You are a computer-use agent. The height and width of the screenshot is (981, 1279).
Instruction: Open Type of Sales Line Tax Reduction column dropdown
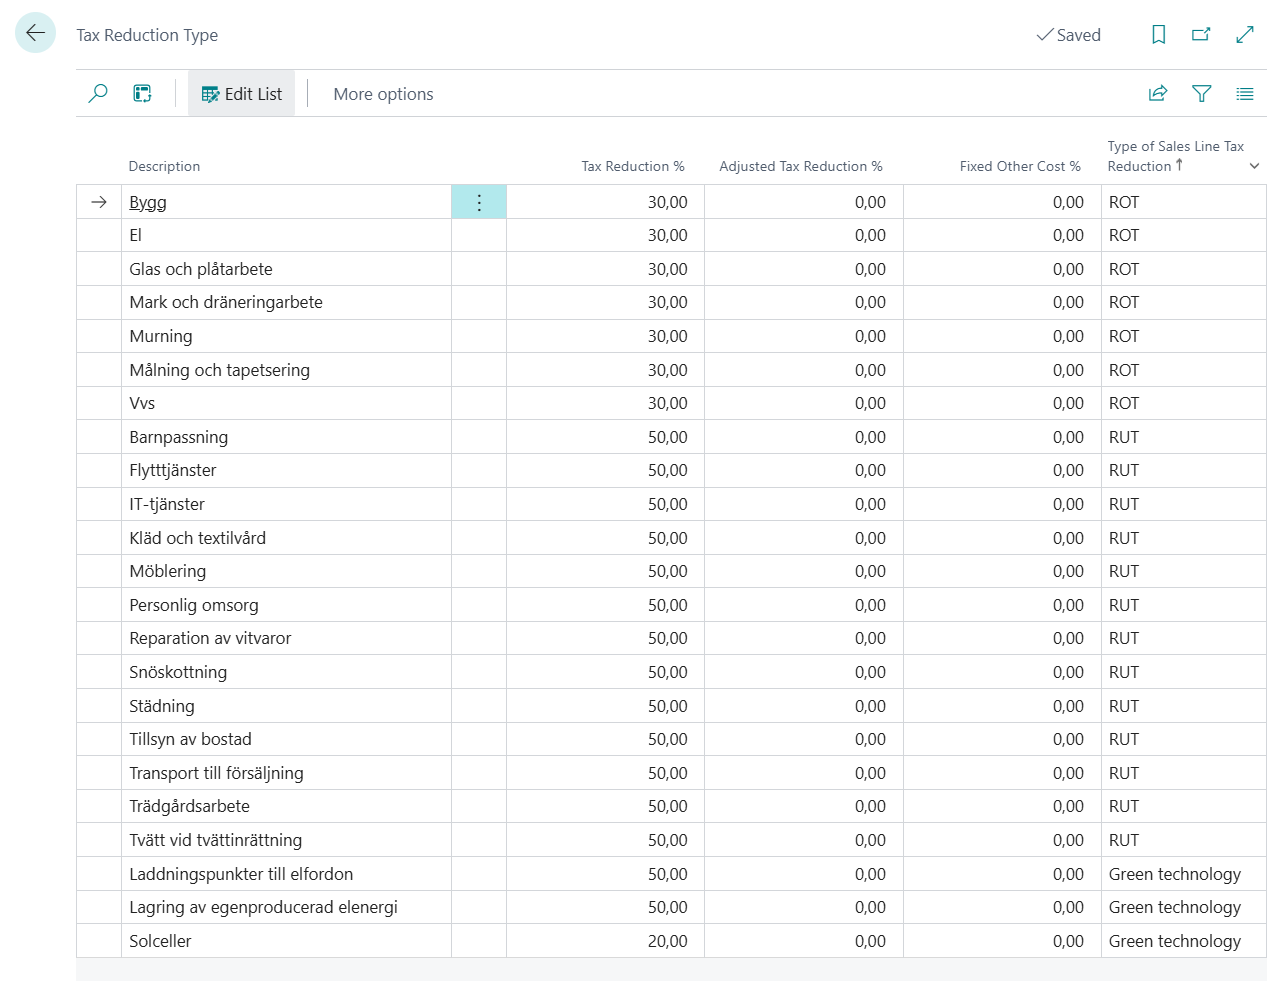coord(1254,166)
